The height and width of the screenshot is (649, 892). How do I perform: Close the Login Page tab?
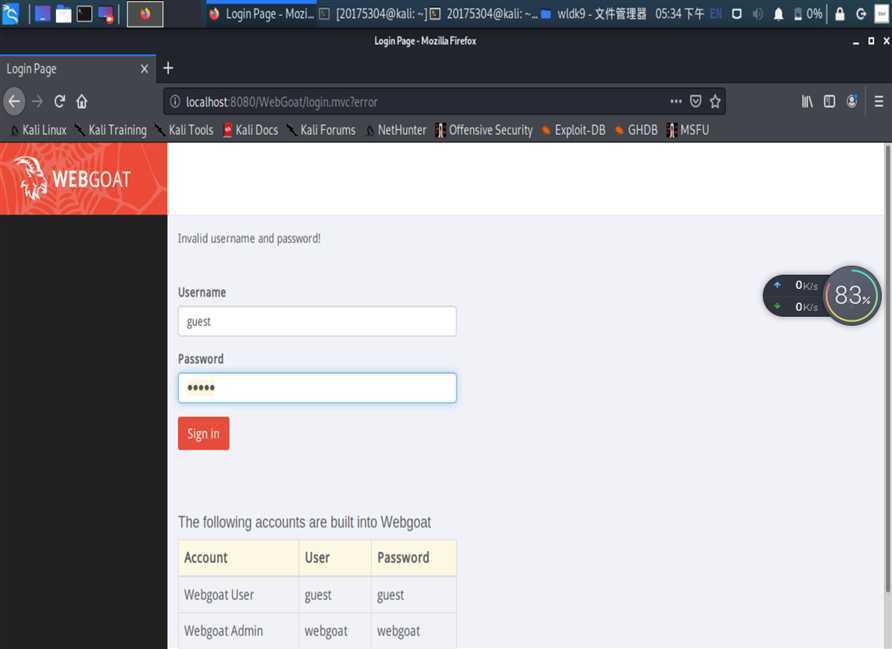(144, 69)
